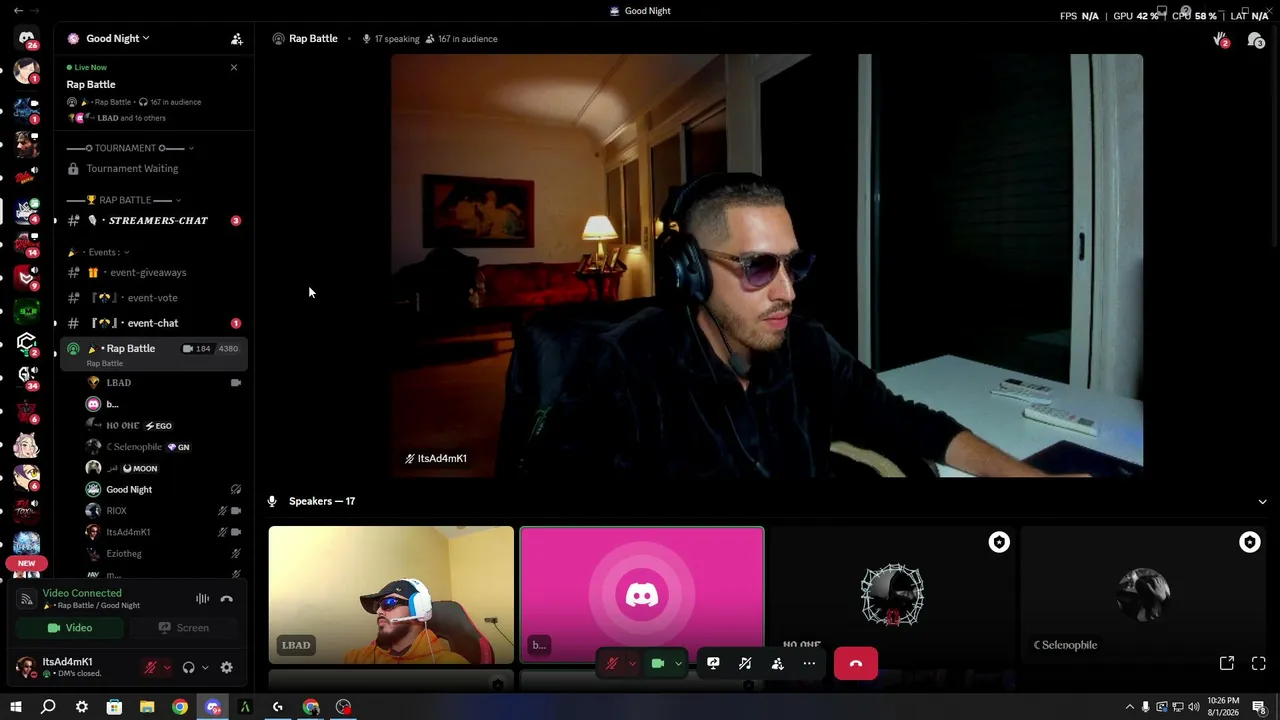
Task: Go back with the title bar arrow
Action: [x=18, y=11]
